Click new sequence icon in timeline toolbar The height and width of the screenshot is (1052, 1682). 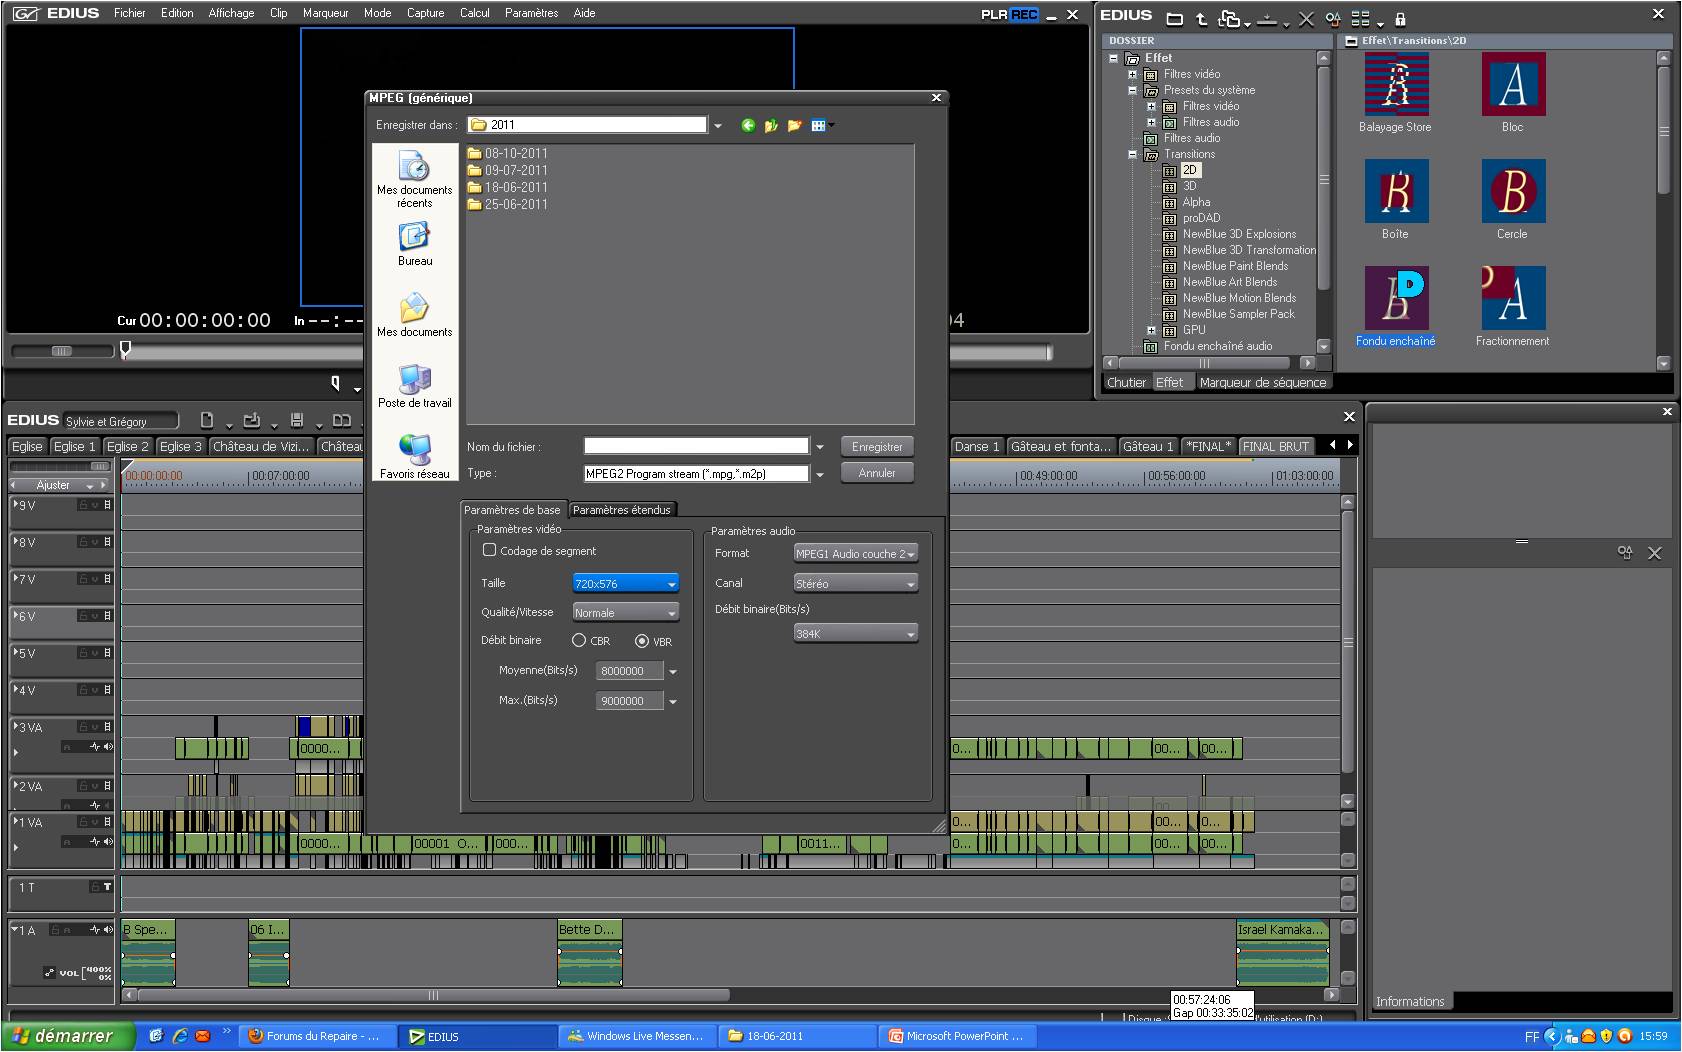click(x=207, y=420)
